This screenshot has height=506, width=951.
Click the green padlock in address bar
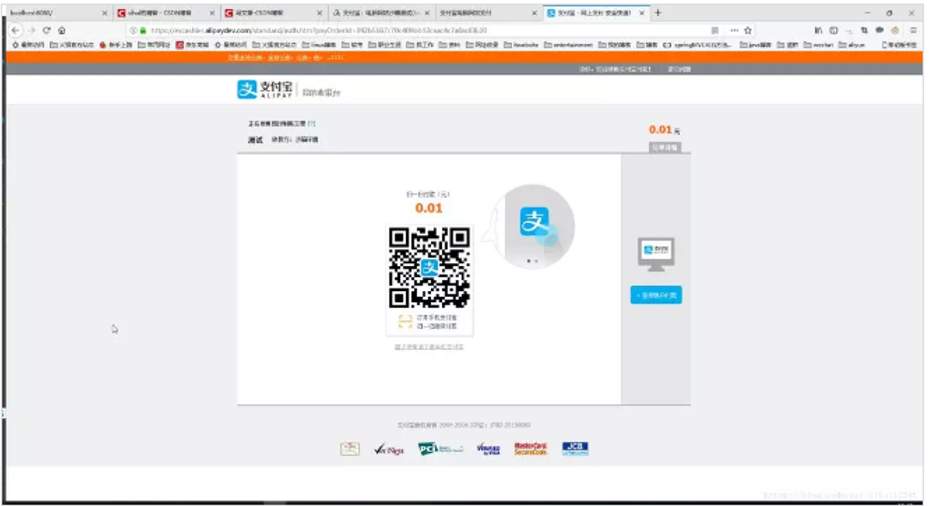[143, 30]
